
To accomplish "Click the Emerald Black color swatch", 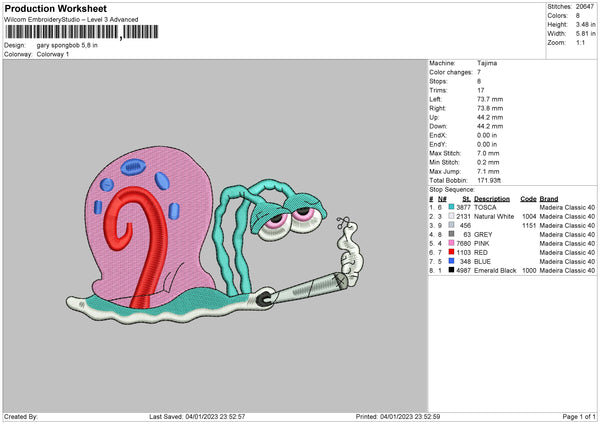I will (x=452, y=270).
